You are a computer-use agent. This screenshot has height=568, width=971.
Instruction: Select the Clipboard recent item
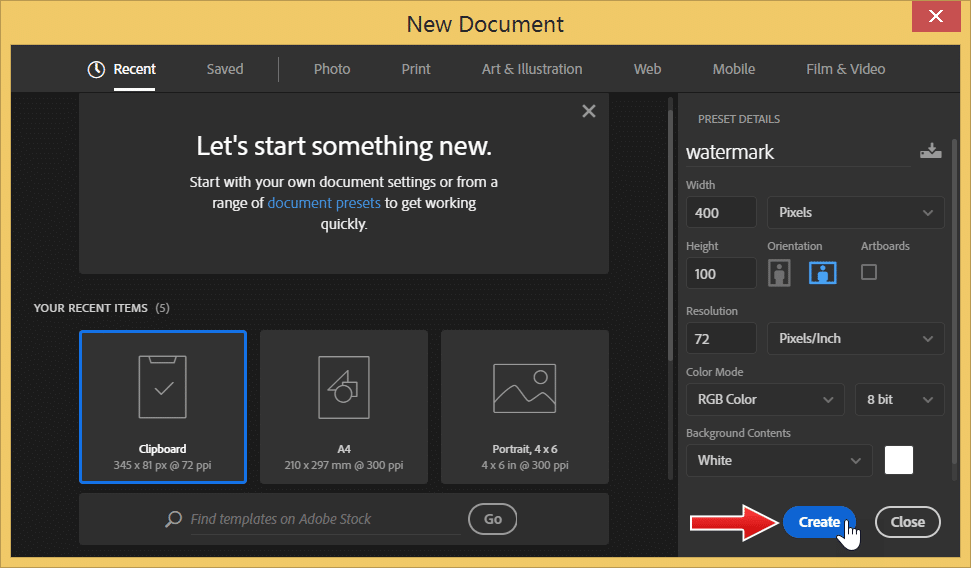click(x=163, y=406)
